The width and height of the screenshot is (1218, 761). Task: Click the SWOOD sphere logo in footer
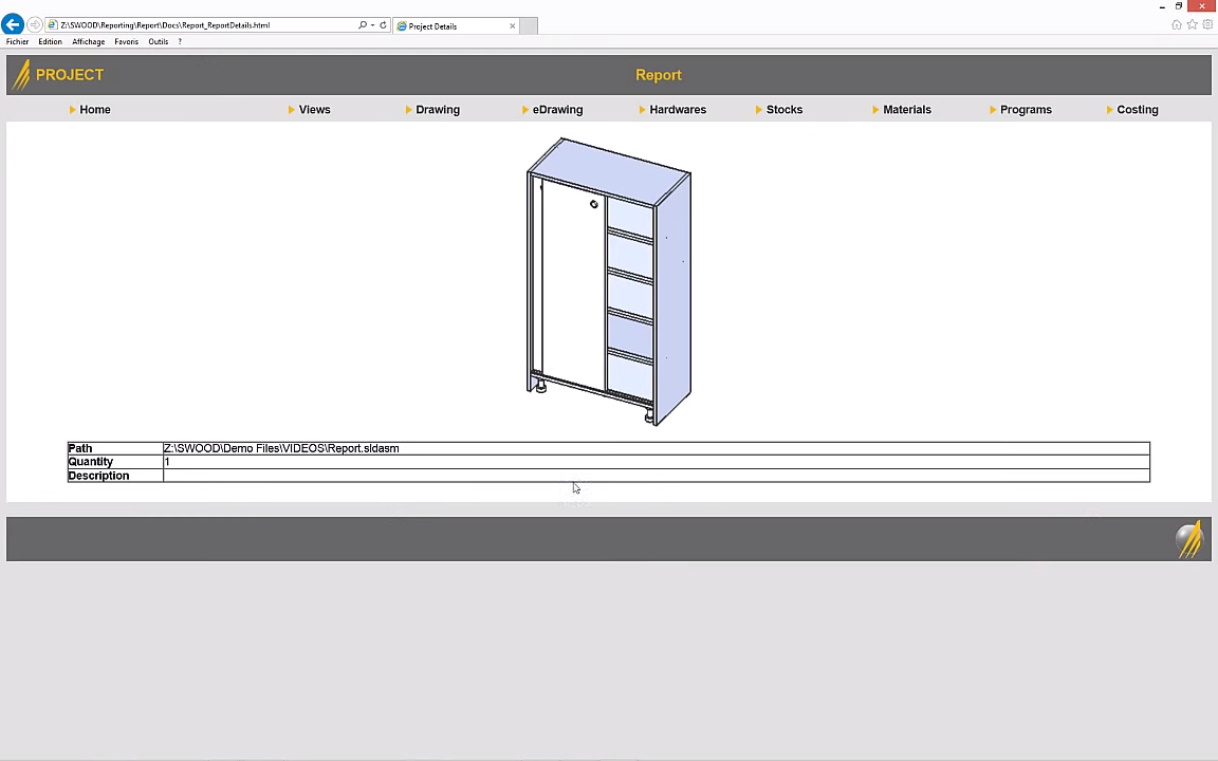pyautogui.click(x=1189, y=539)
